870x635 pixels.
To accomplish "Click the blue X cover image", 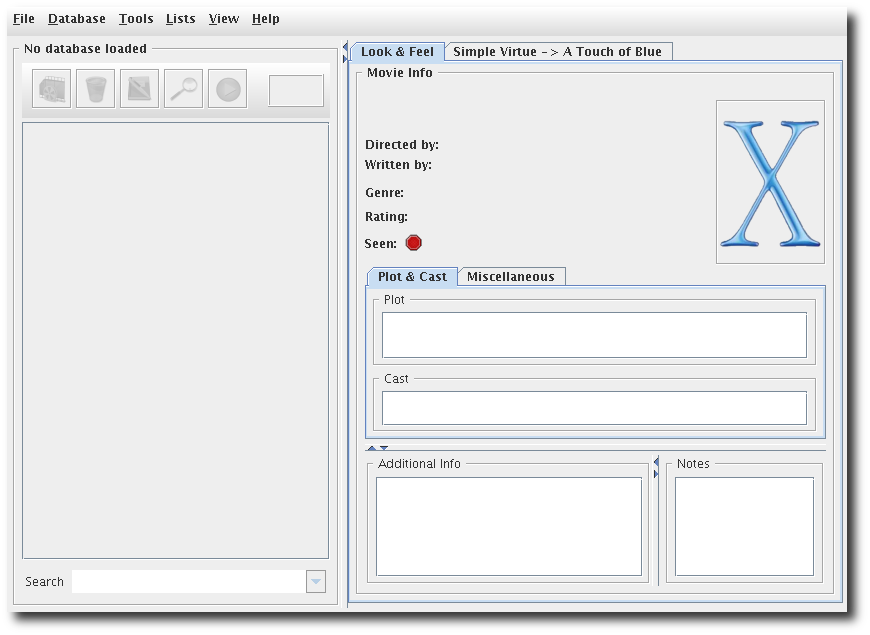I will click(770, 182).
